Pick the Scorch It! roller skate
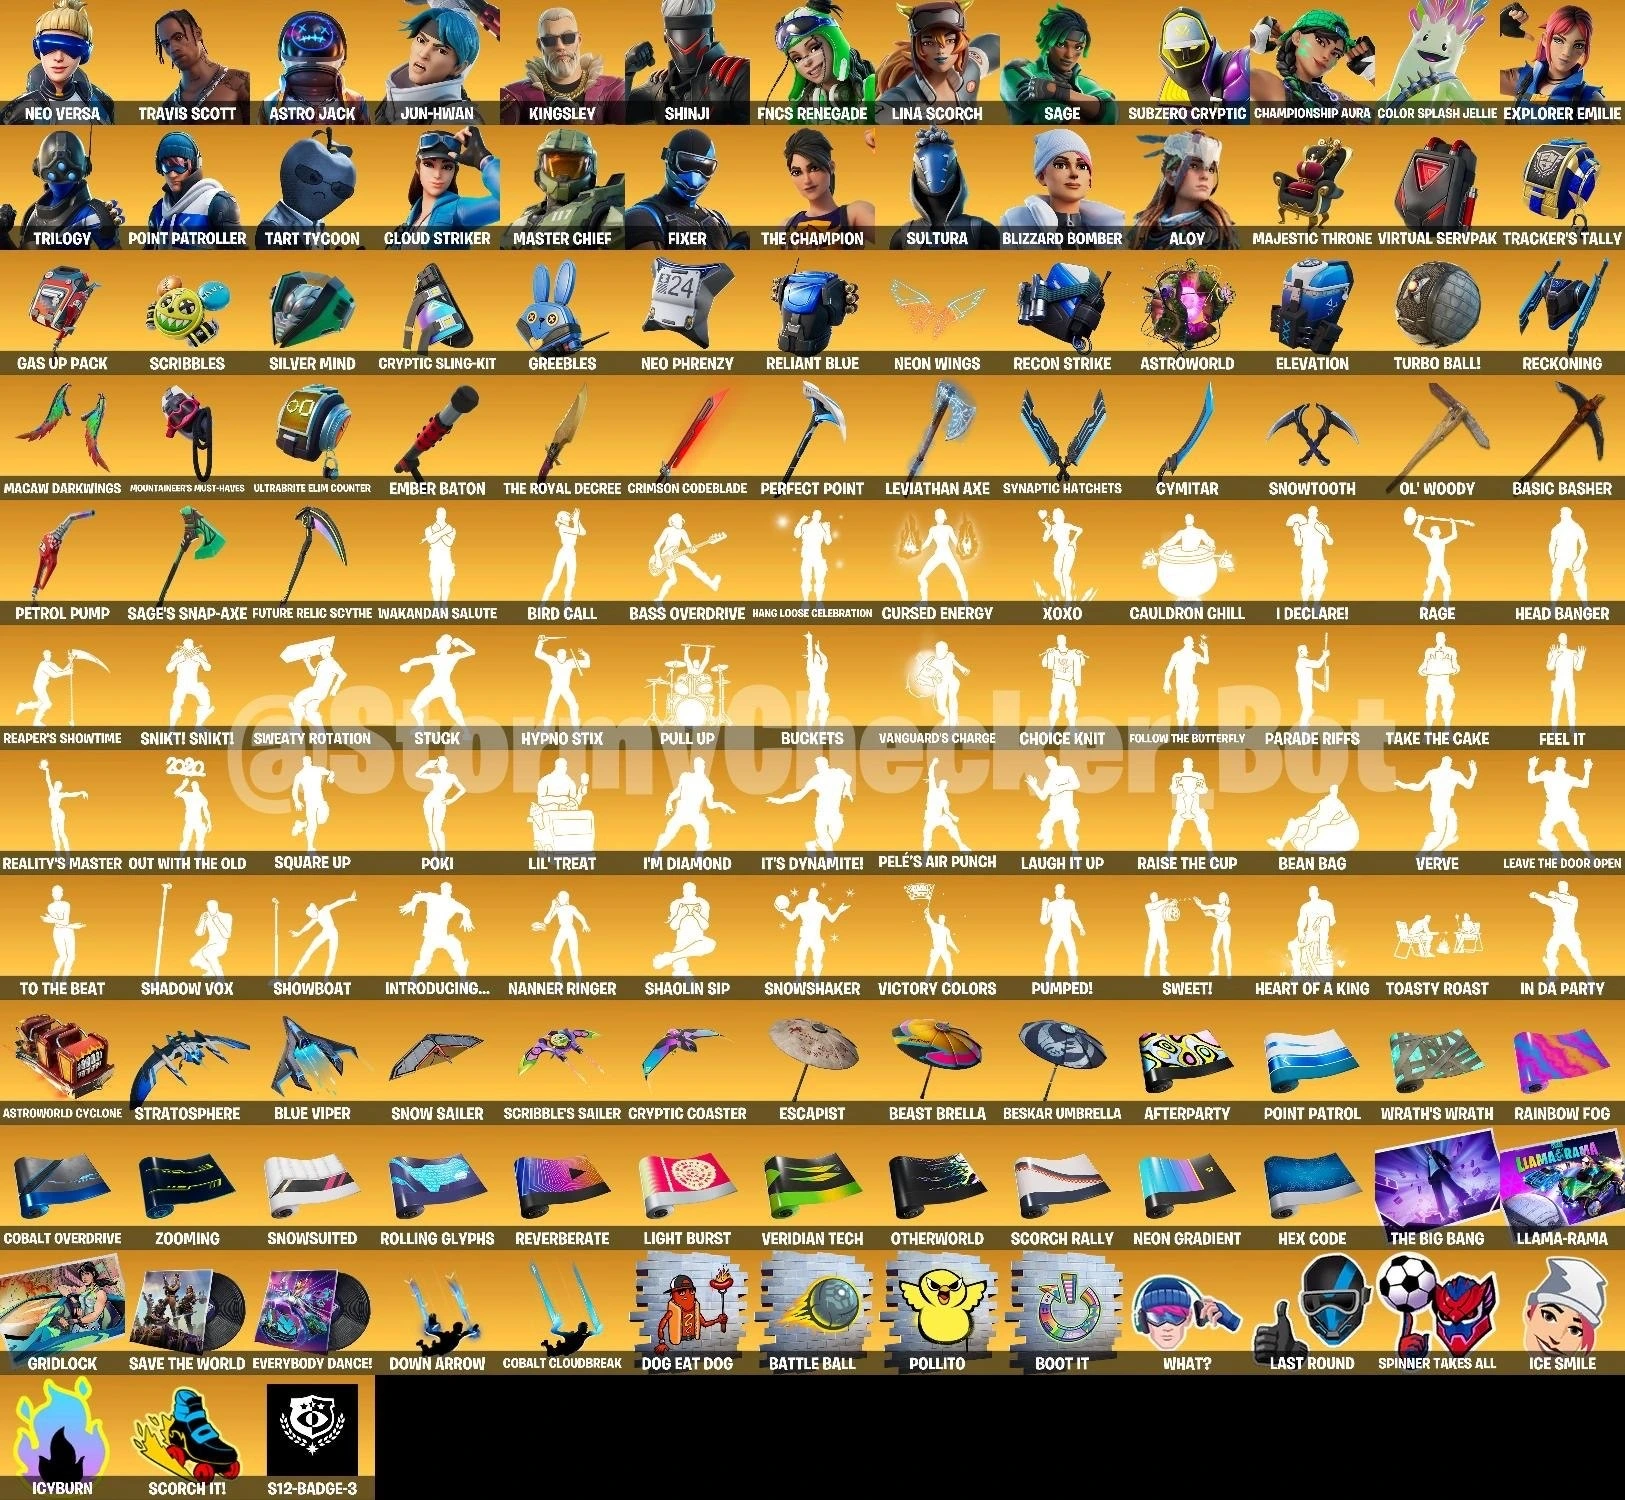Image resolution: width=1625 pixels, height=1500 pixels. click(x=187, y=1437)
